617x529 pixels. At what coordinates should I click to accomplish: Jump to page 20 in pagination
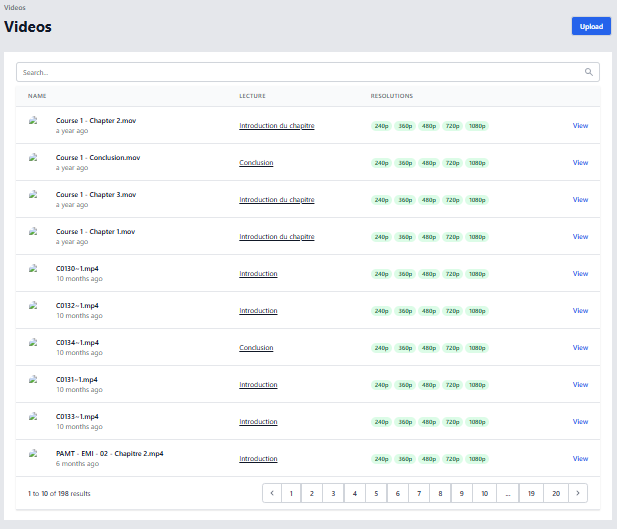point(555,493)
